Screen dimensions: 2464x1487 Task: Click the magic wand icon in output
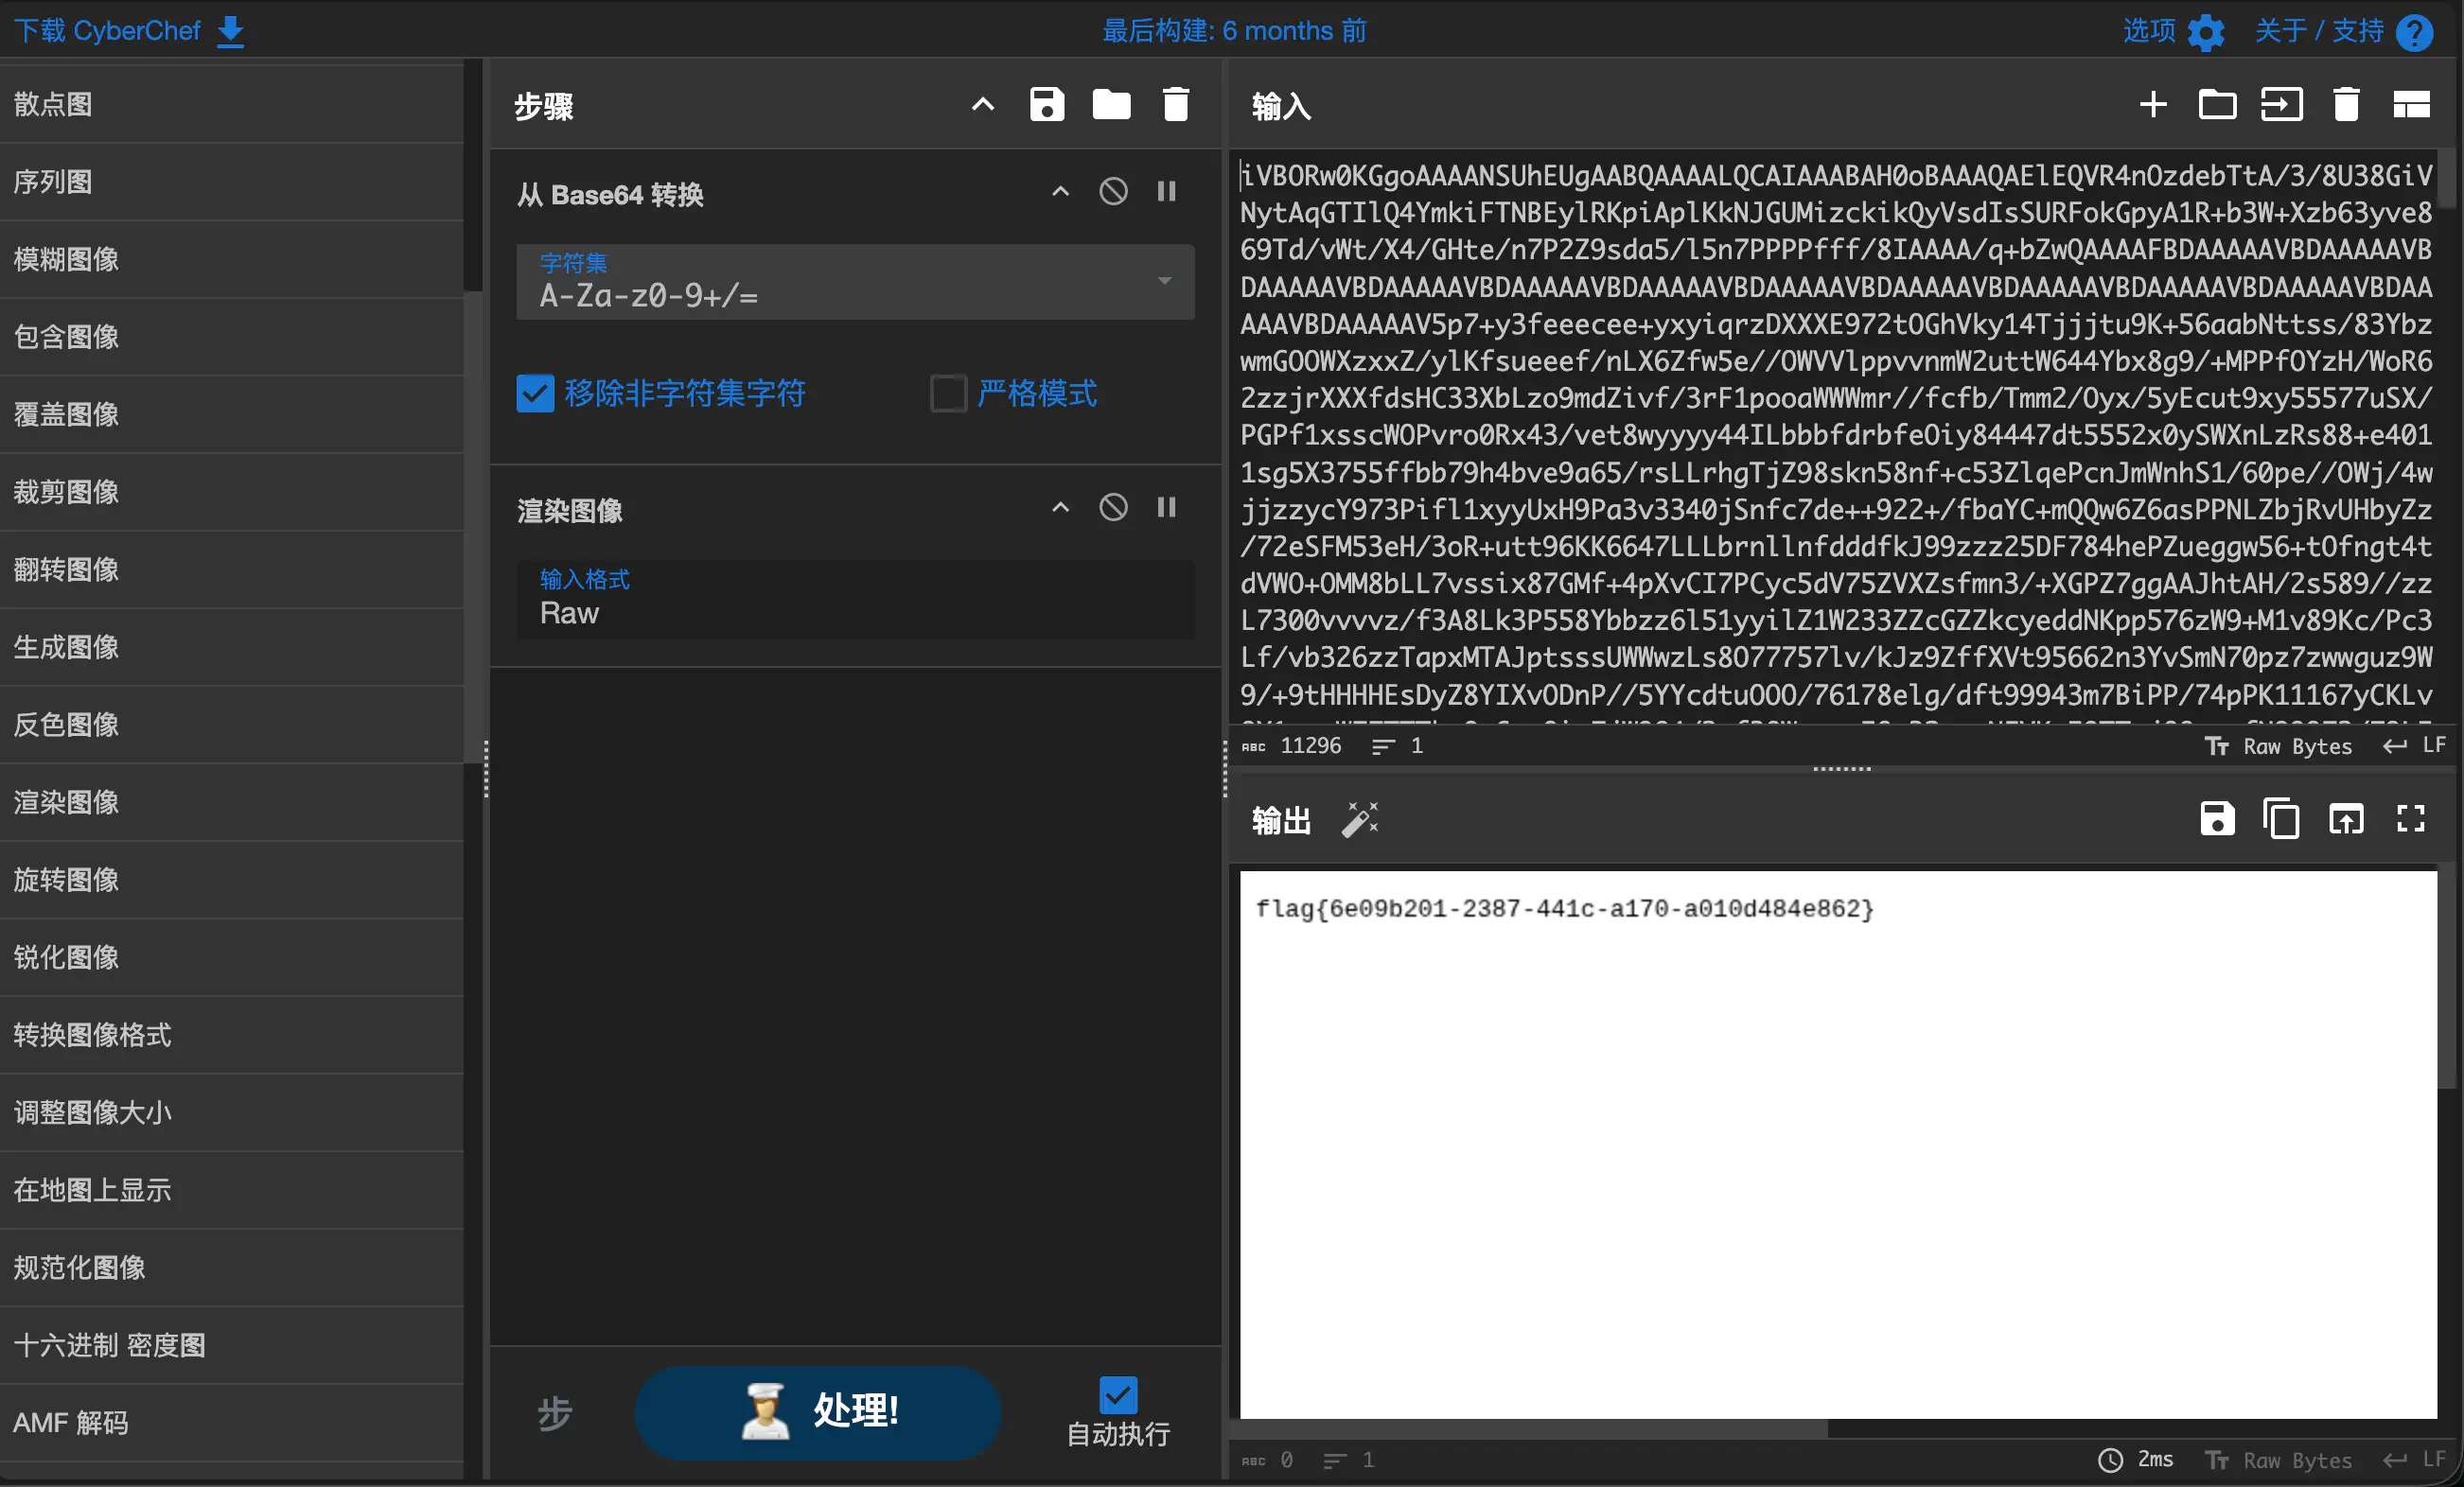tap(1360, 820)
